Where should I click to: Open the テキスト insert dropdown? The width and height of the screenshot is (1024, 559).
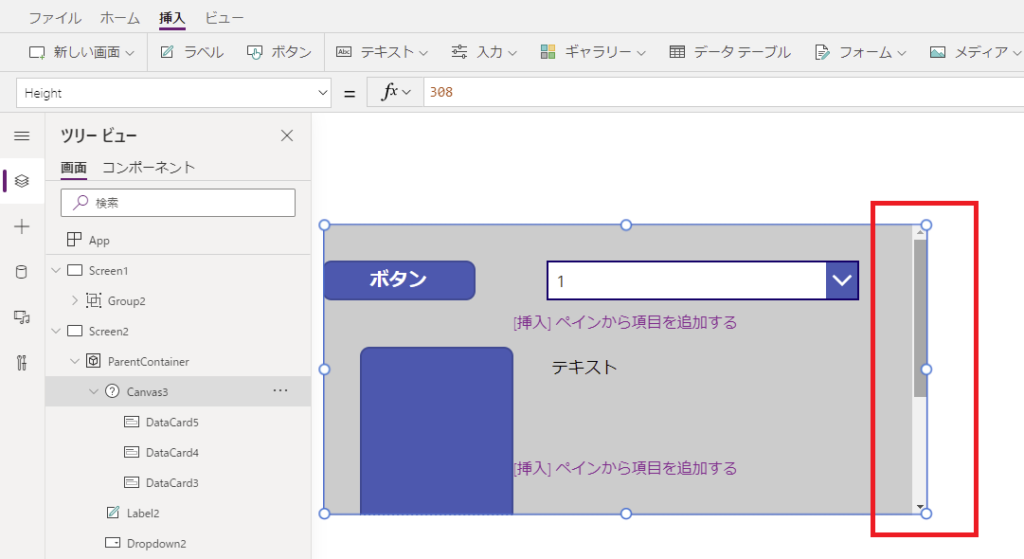pos(381,52)
